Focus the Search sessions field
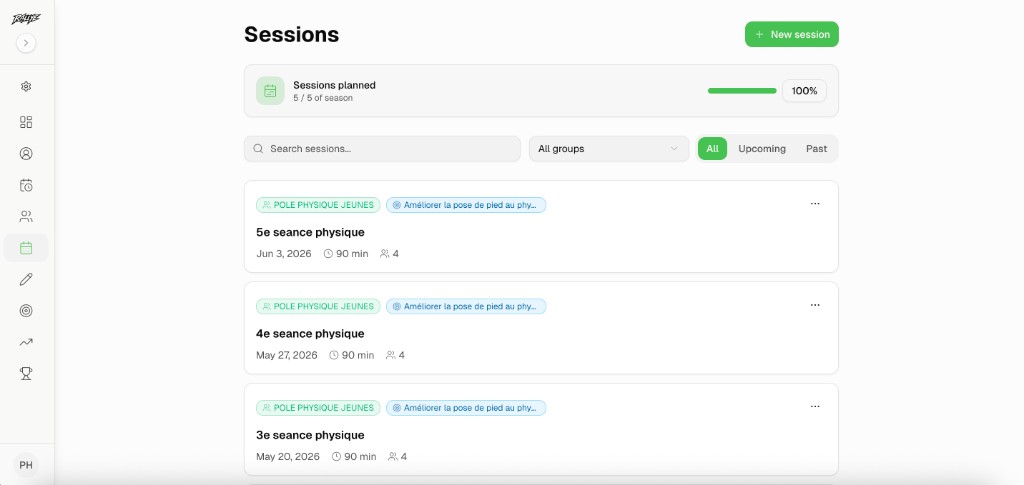The image size is (1024, 485). tap(383, 149)
